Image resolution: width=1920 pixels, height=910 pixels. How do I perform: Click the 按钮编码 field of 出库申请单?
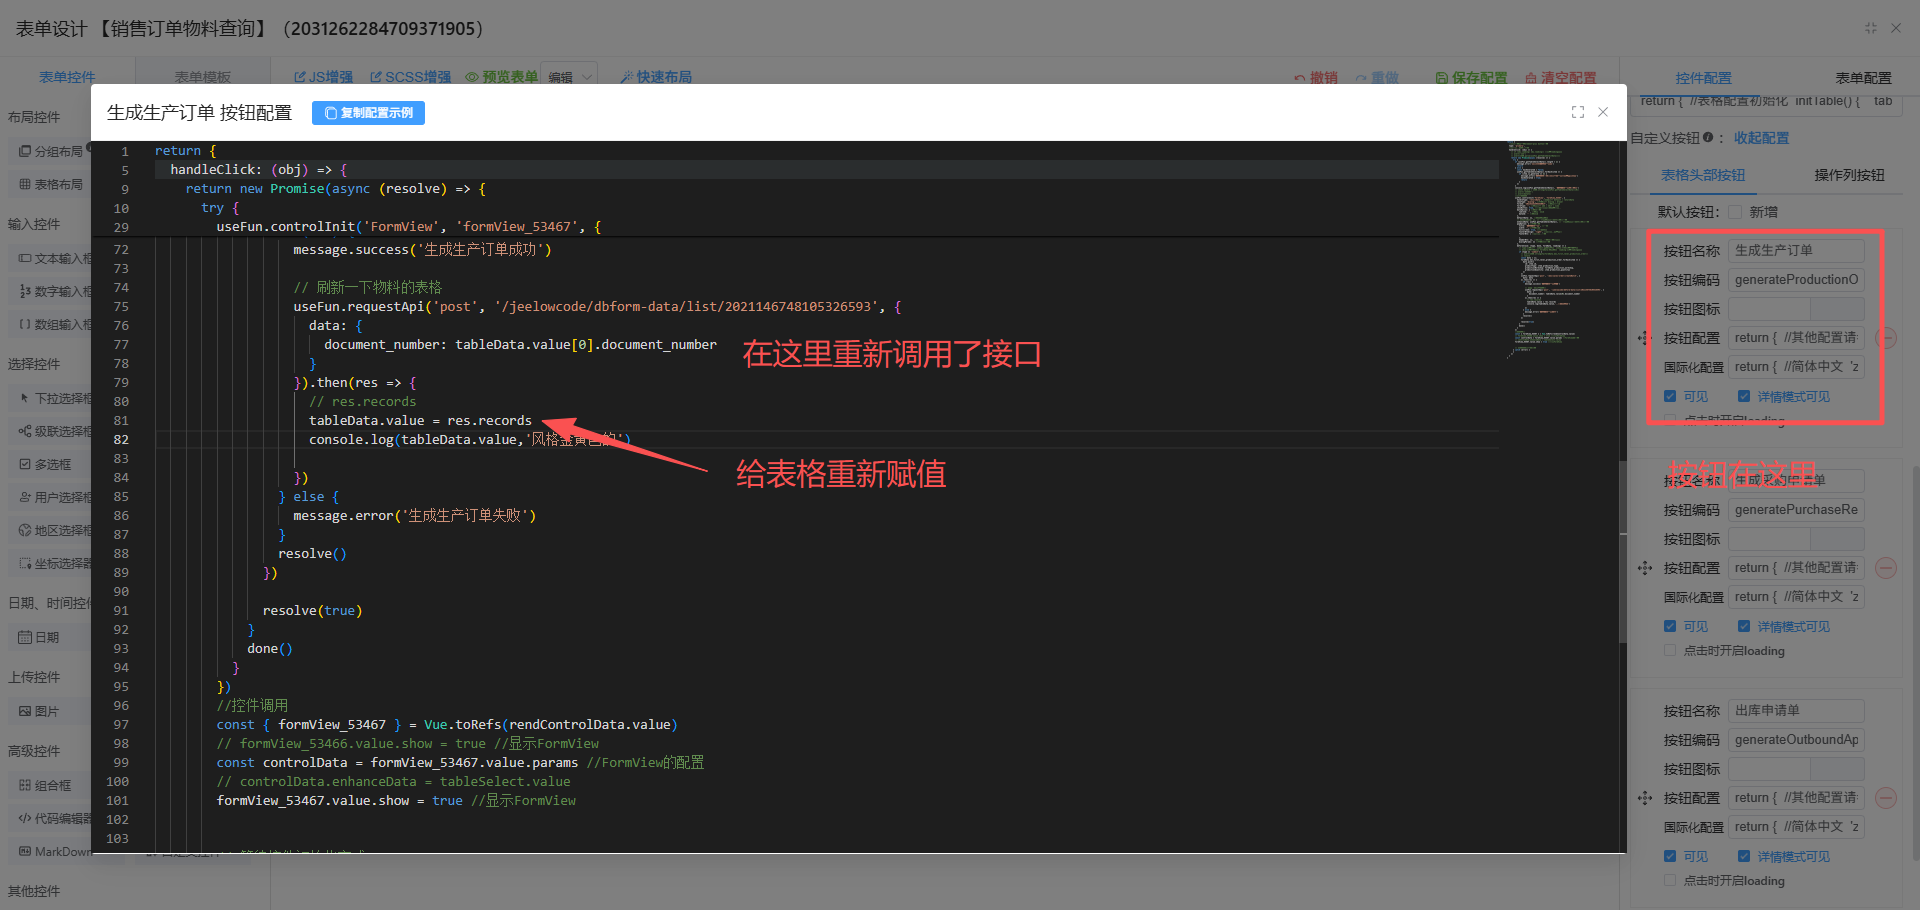1796,740
